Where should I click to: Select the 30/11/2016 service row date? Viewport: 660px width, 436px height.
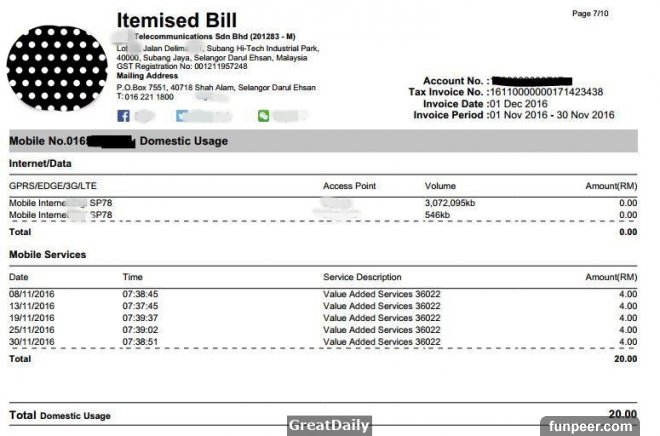pyautogui.click(x=30, y=341)
